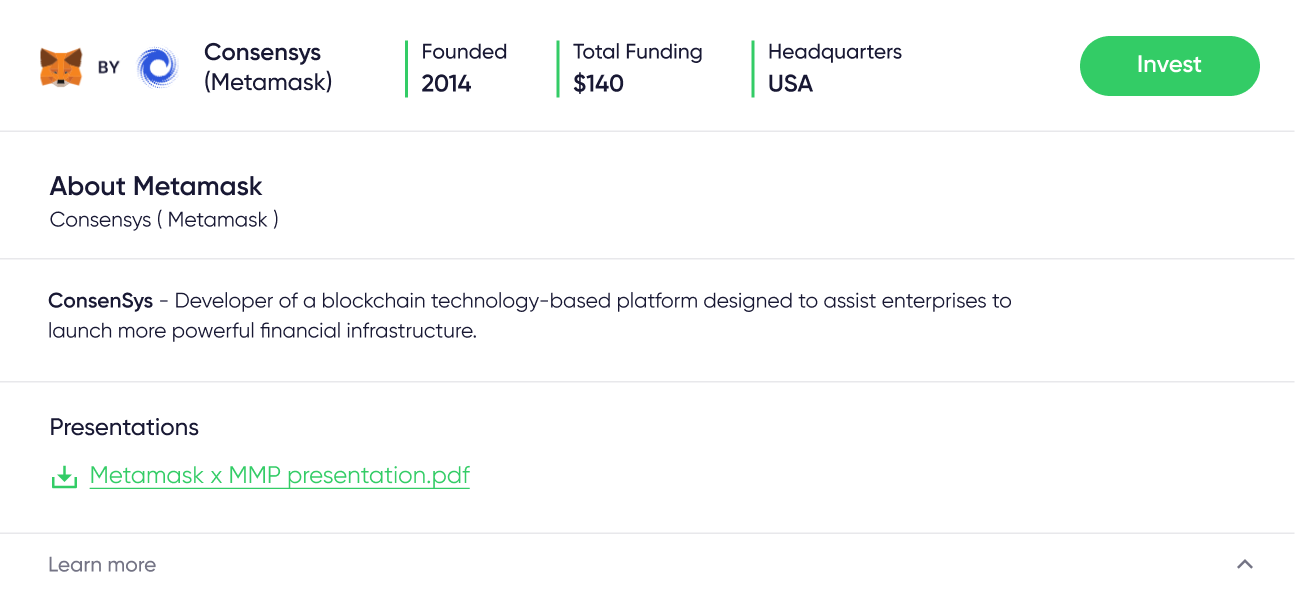
Task: Click the green bar next to Headquarters
Action: (x=751, y=68)
